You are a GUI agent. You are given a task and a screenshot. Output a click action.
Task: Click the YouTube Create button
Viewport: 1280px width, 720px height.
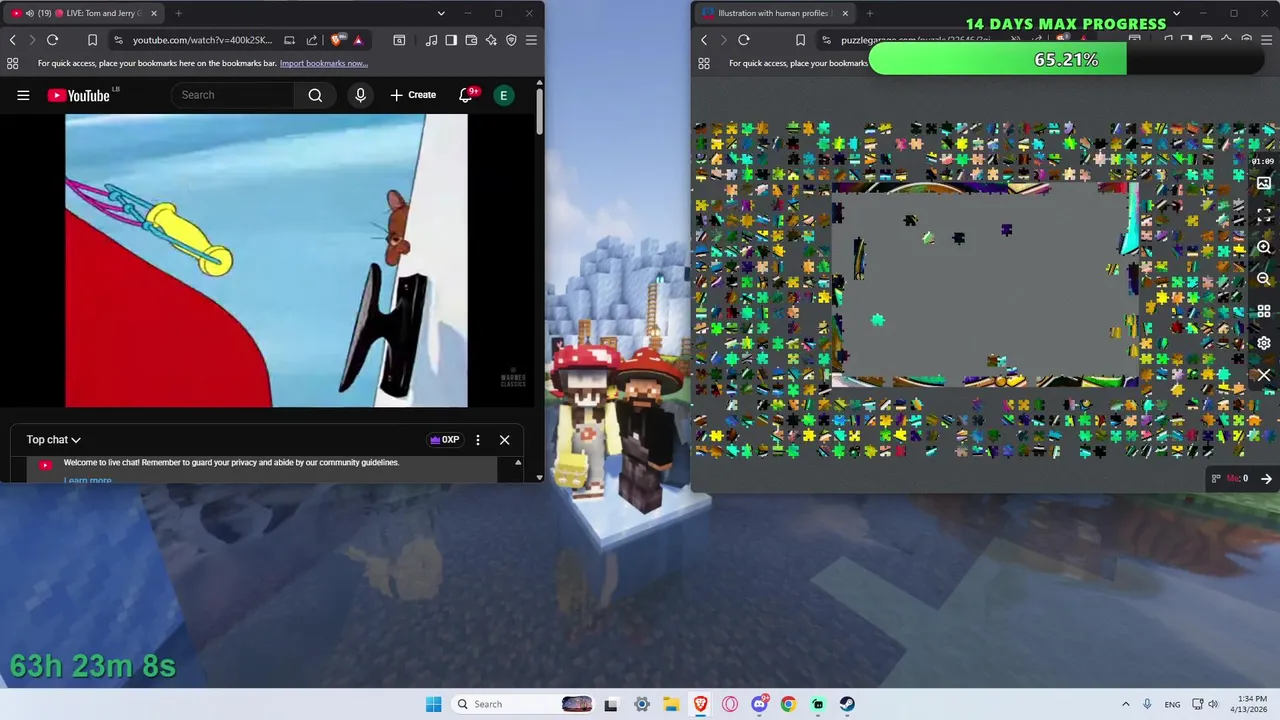click(x=413, y=95)
